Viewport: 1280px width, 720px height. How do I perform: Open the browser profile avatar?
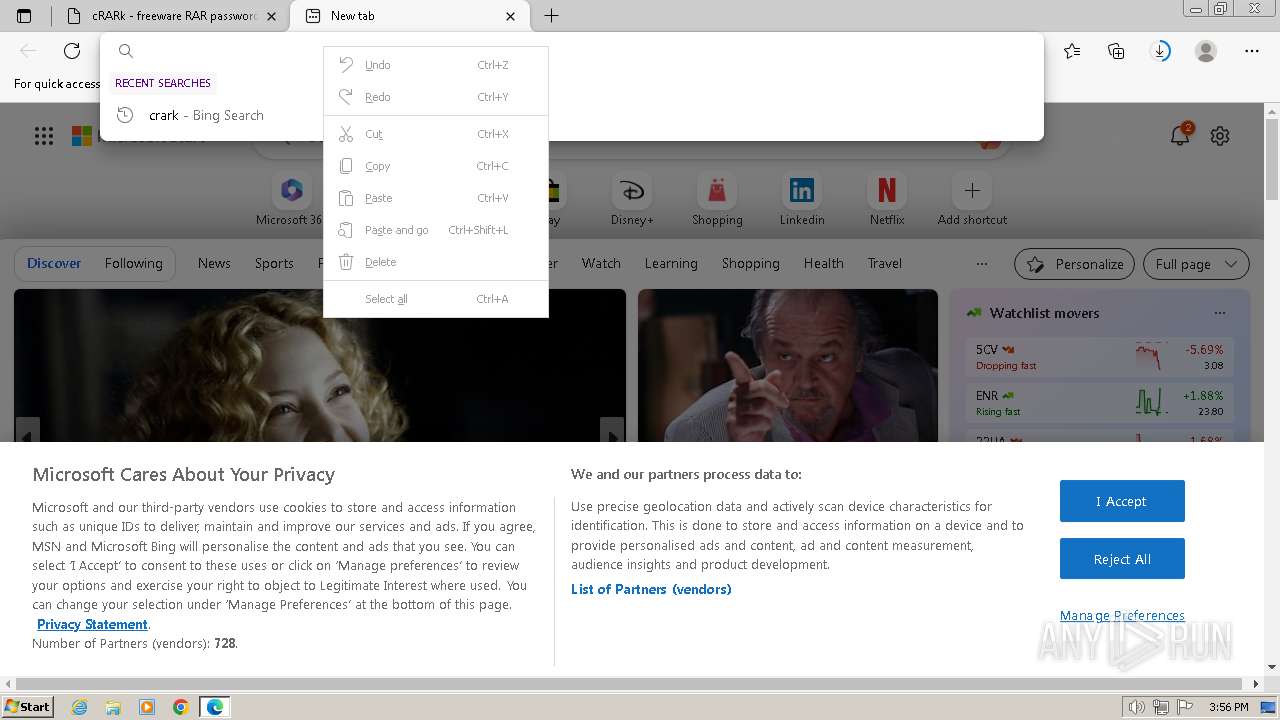pos(1206,51)
